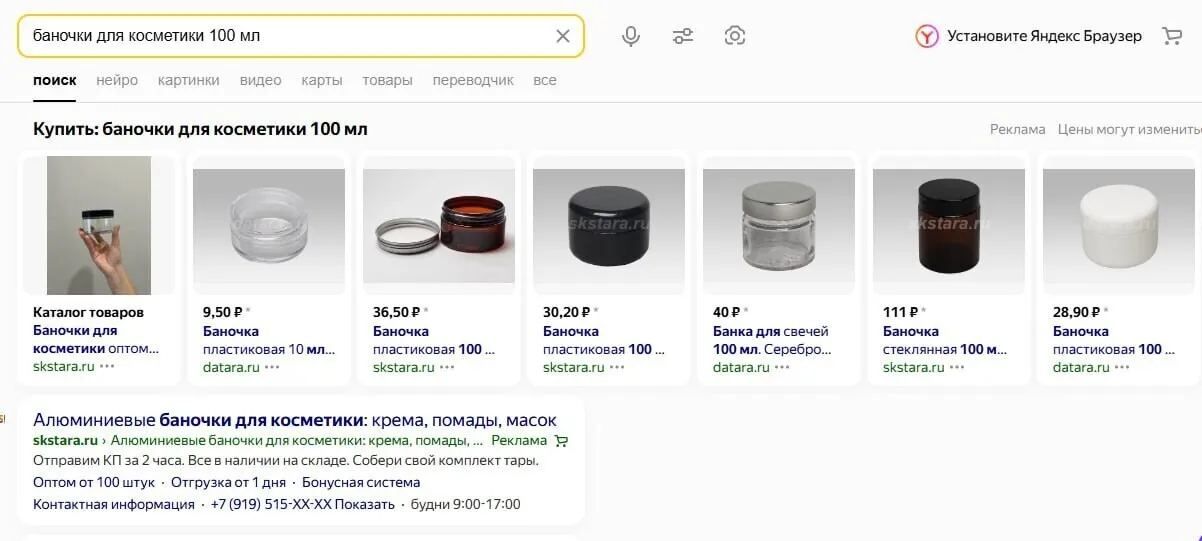
Task: Open the 111 ₽ Баночка стеклянная link
Action: click(945, 340)
